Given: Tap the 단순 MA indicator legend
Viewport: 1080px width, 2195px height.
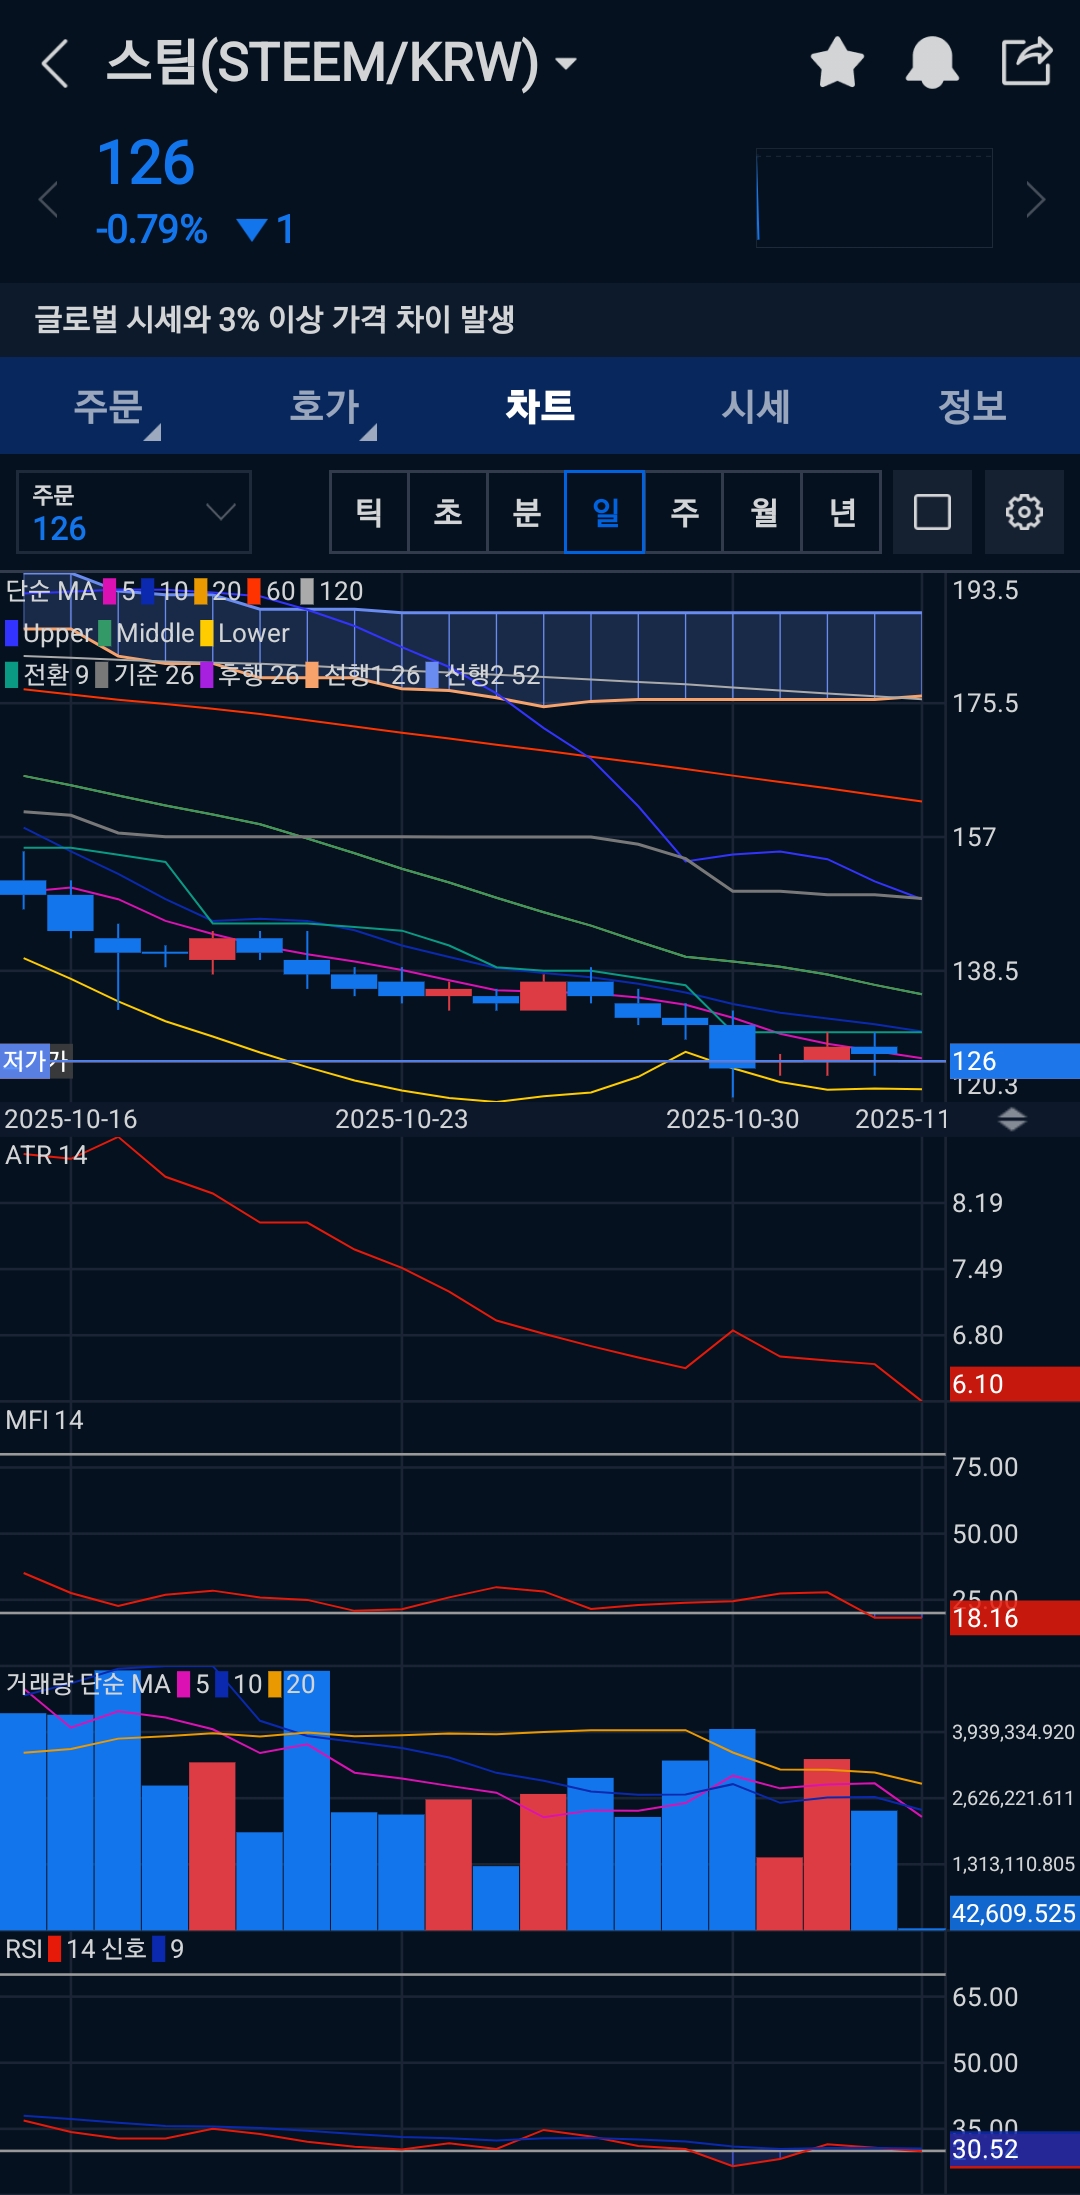Looking at the screenshot, I should pos(50,591).
